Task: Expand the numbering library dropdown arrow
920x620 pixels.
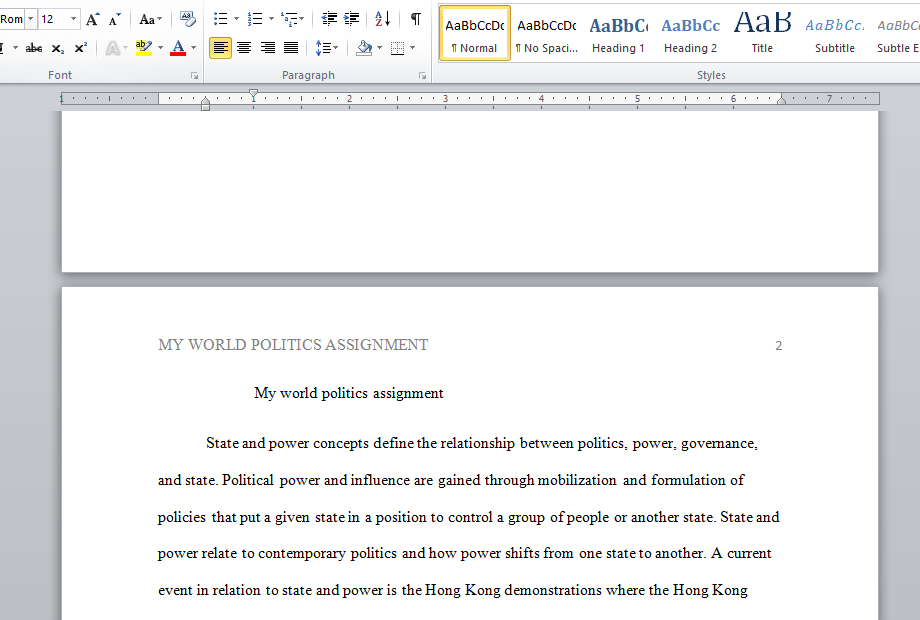Action: [x=271, y=19]
